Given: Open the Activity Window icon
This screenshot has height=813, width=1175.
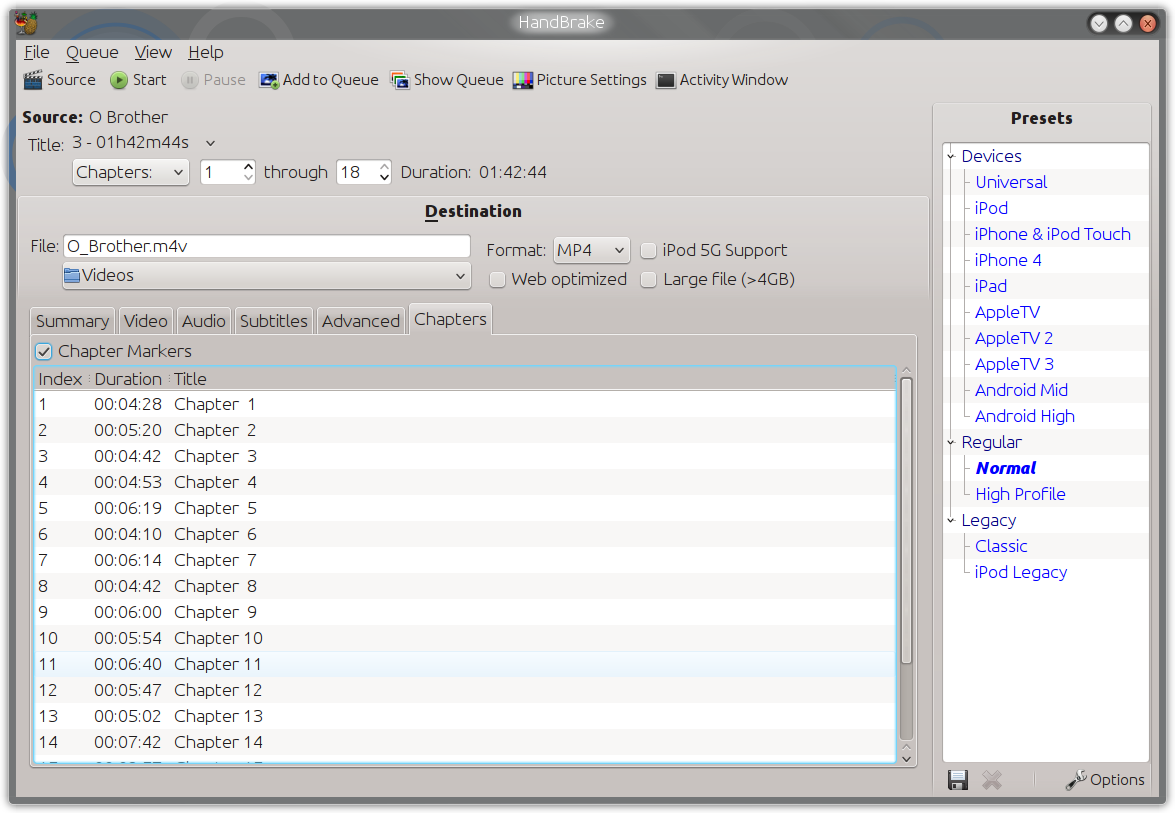Looking at the screenshot, I should [665, 80].
